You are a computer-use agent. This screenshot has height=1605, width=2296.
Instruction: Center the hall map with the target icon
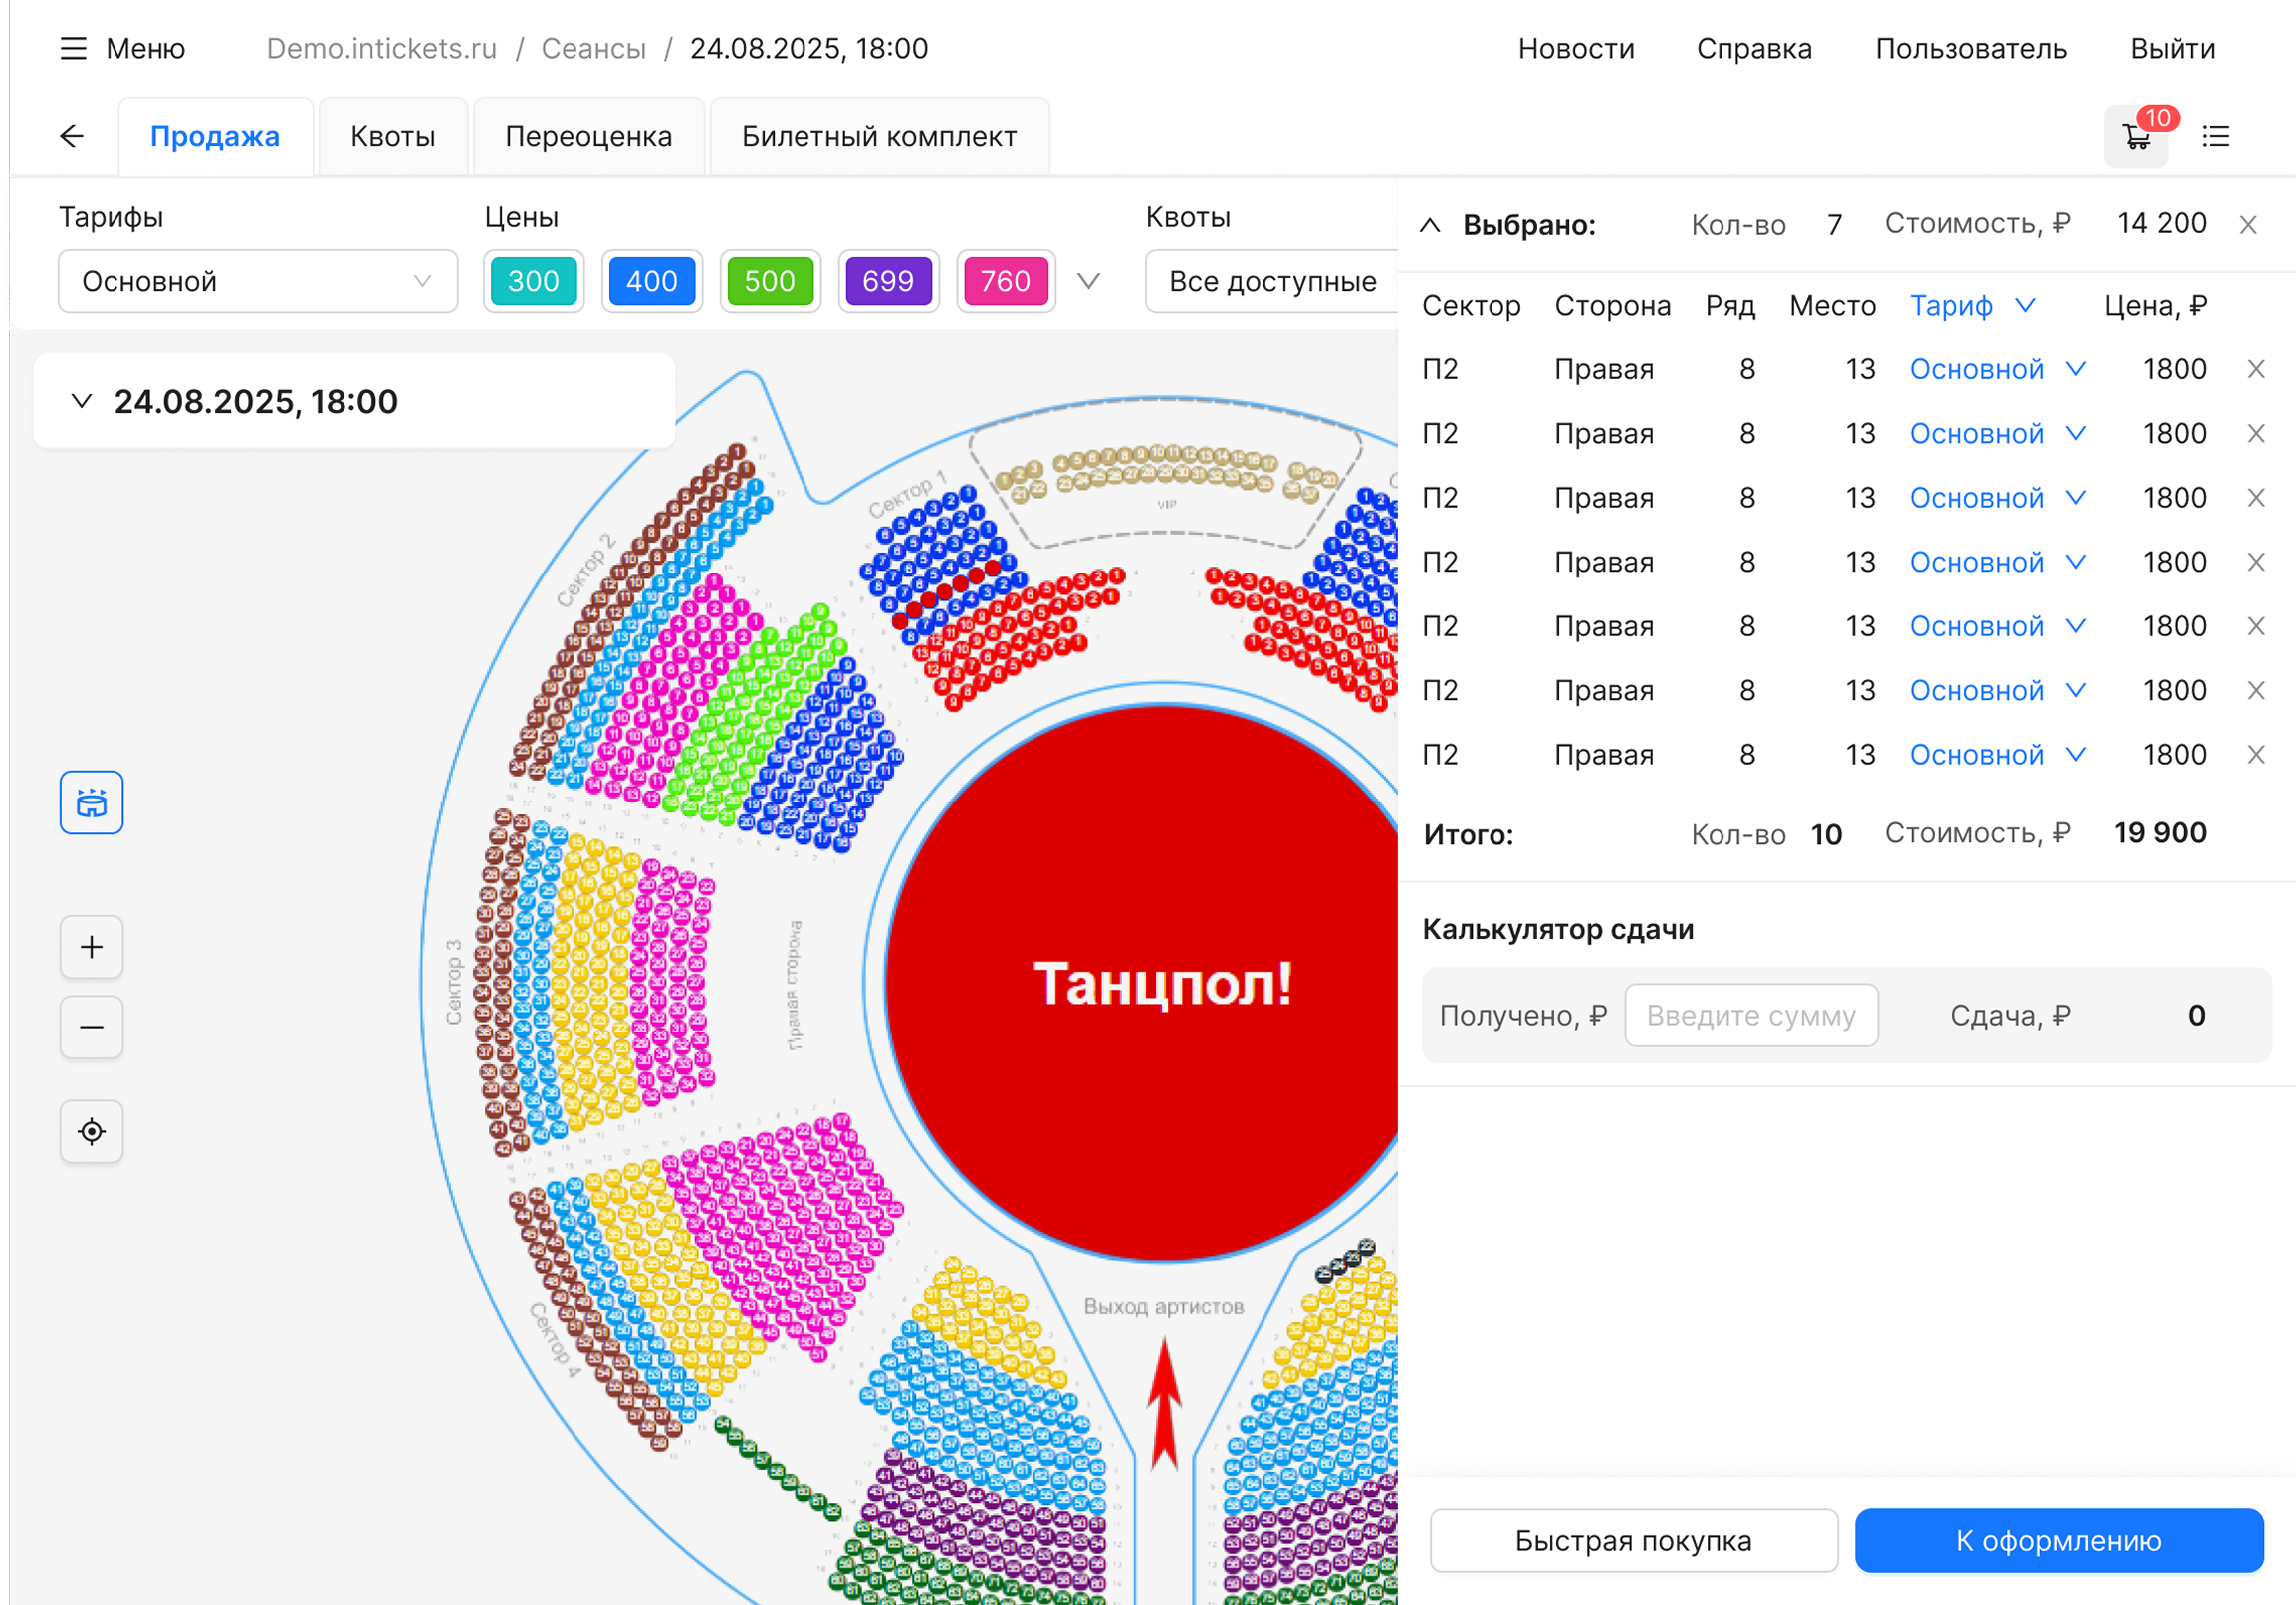(91, 1132)
